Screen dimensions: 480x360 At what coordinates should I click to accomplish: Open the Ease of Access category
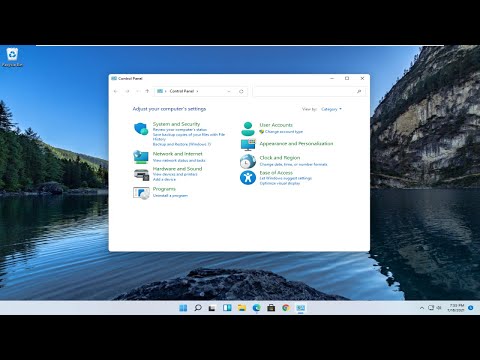(x=276, y=173)
